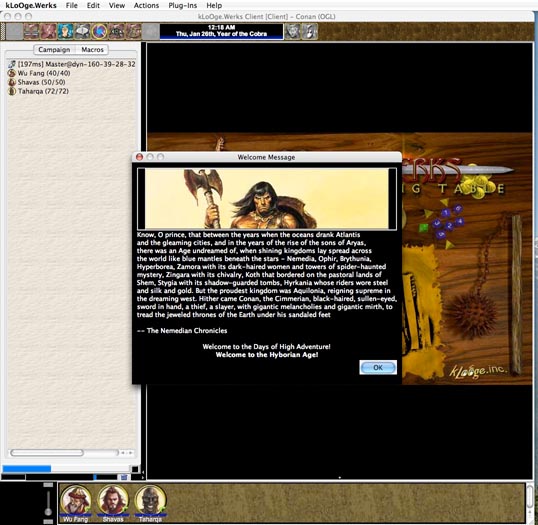
Task: Click the blue-haired figure toolbar icon
Action: point(65,32)
